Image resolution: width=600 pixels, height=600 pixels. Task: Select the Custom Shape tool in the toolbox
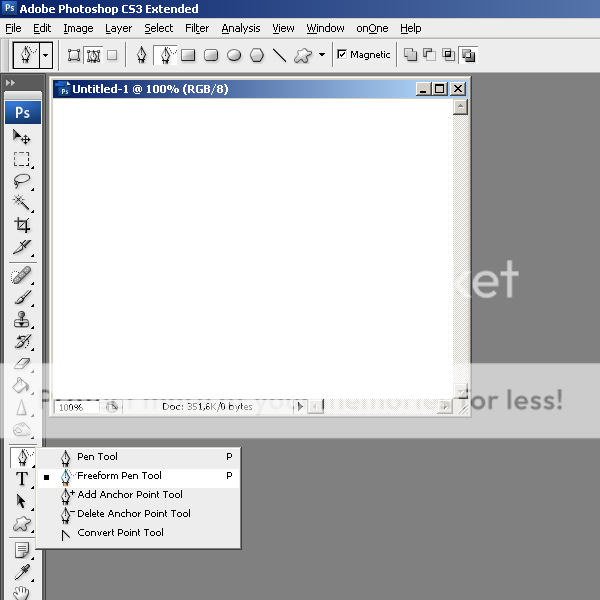[21, 524]
